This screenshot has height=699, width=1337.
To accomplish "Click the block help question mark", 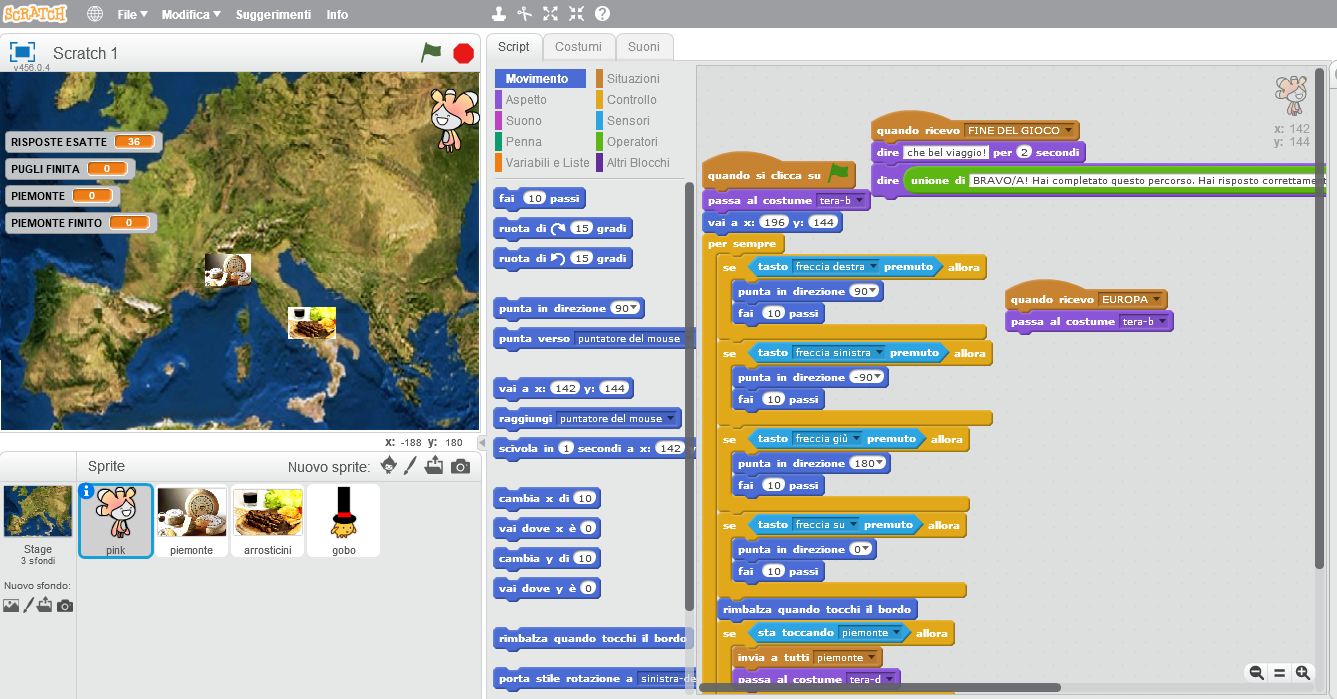I will tap(602, 14).
